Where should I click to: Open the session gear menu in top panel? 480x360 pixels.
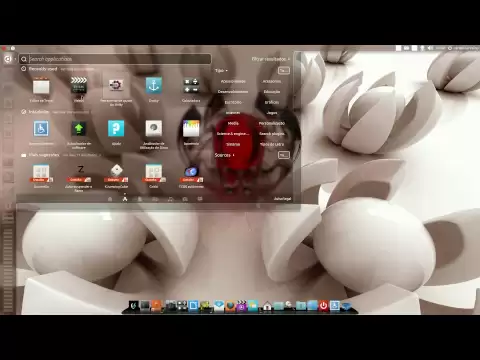click(450, 48)
